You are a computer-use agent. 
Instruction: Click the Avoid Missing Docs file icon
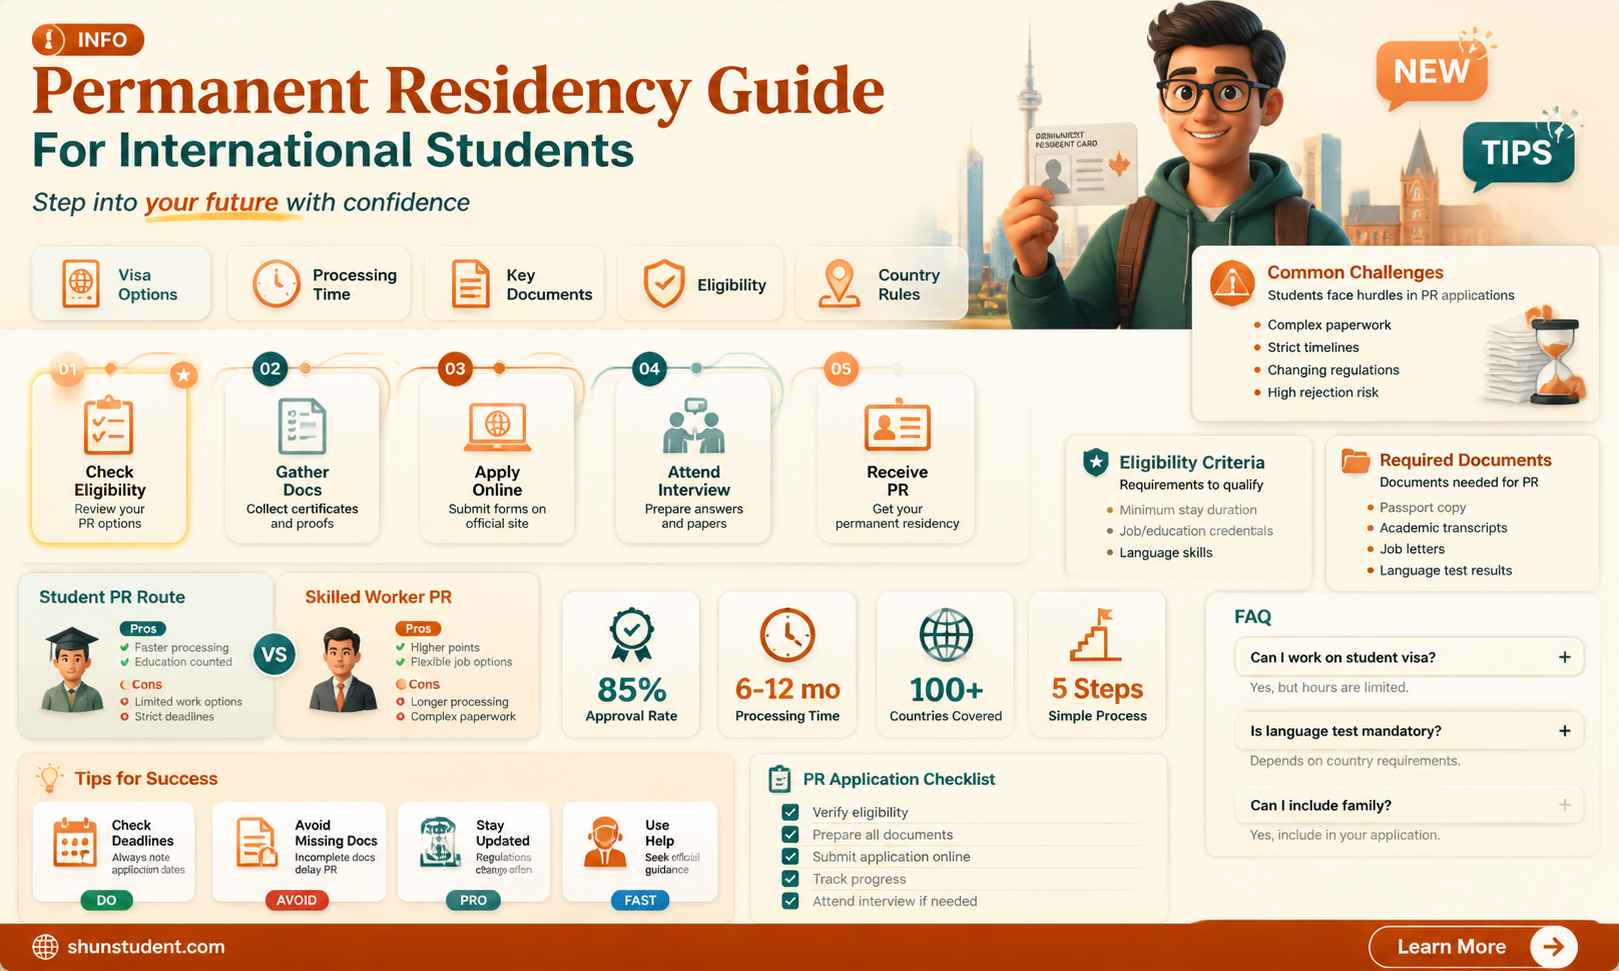click(x=256, y=842)
